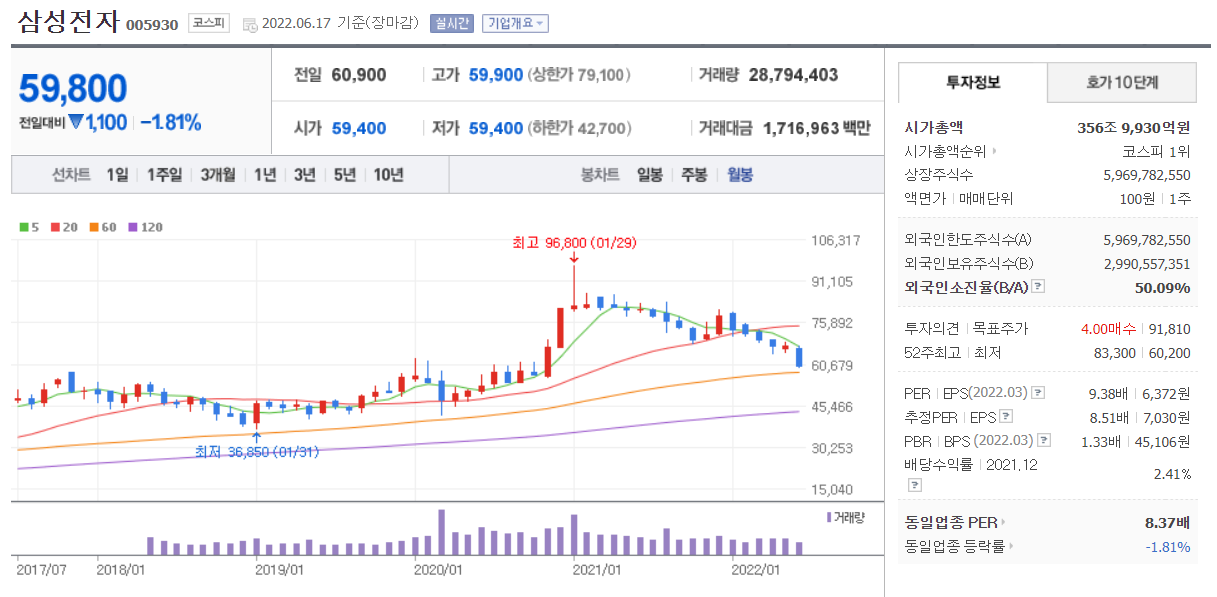Click the arrow icon next to 시가총액순위
1217x597 pixels.
[x=993, y=152]
